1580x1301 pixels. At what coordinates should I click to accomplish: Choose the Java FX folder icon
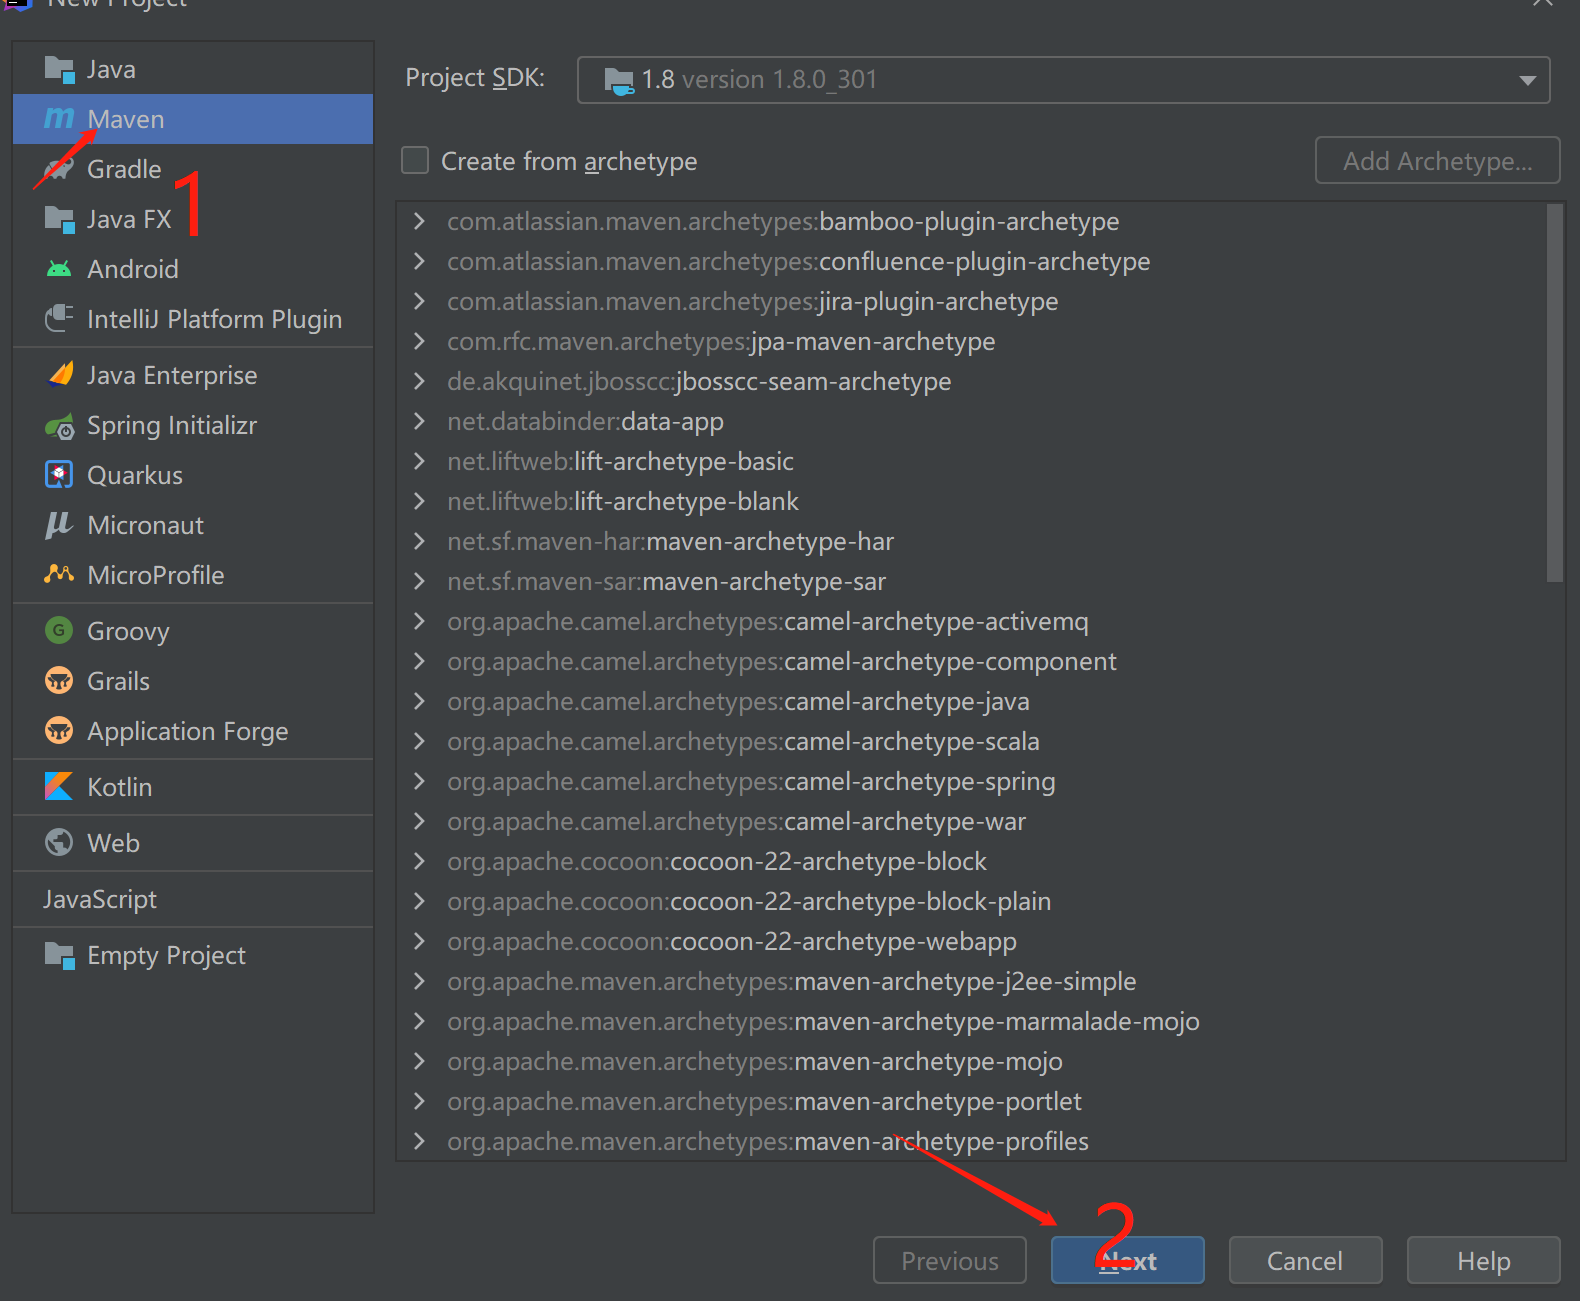(59, 219)
